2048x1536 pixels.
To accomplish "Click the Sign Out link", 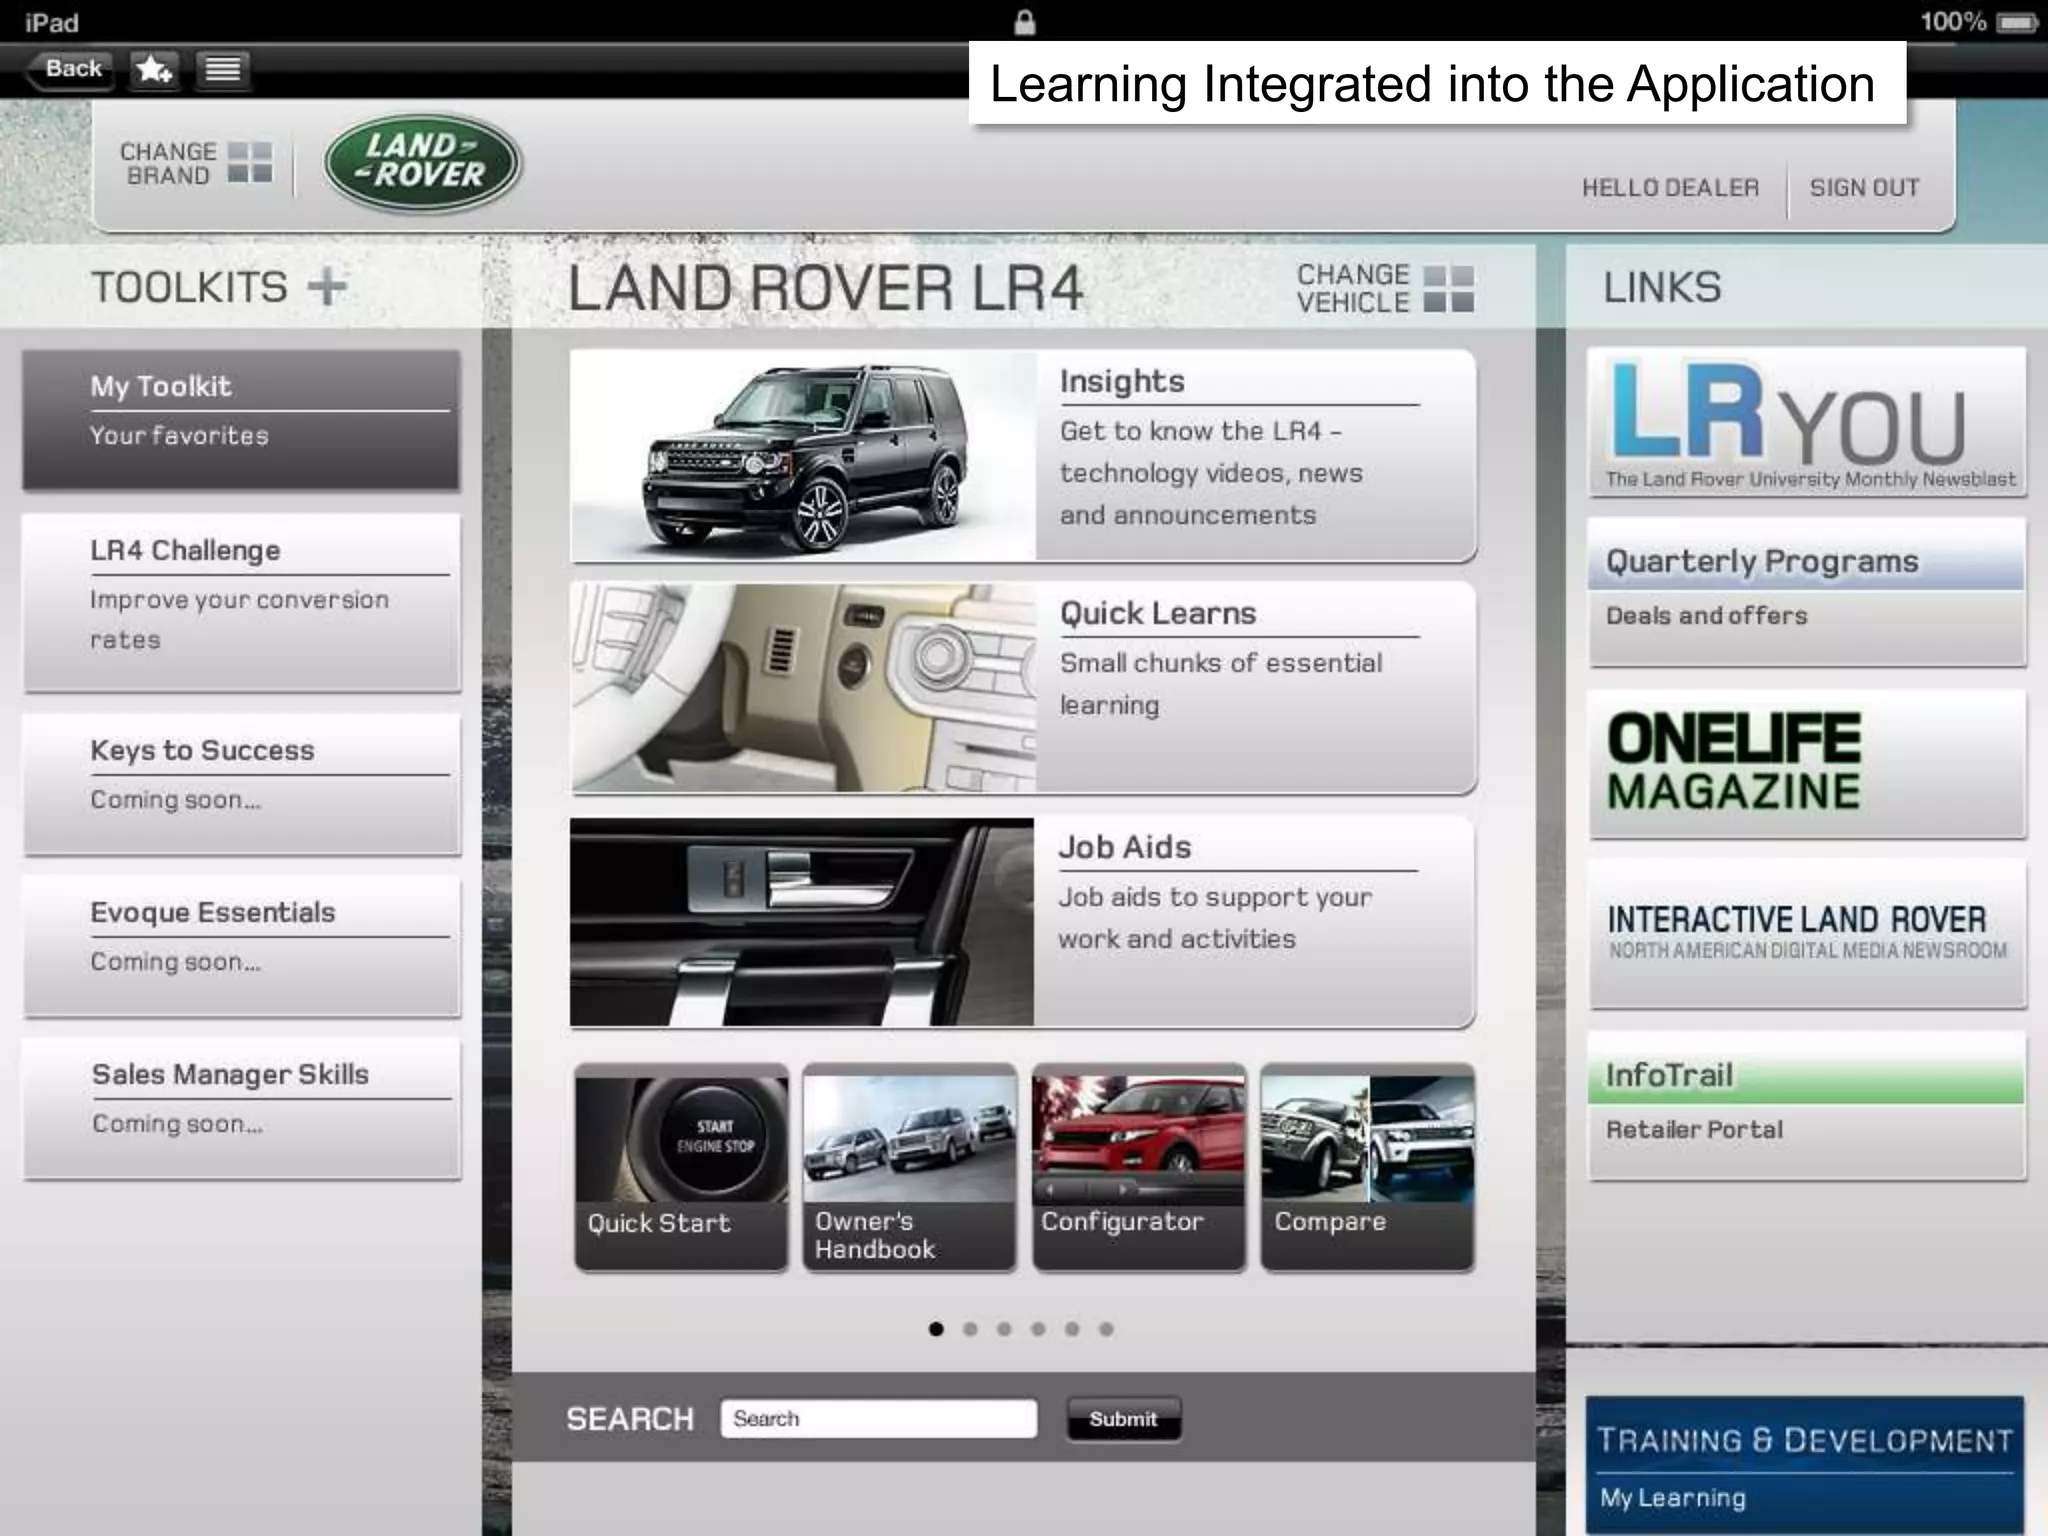I will coord(1864,188).
